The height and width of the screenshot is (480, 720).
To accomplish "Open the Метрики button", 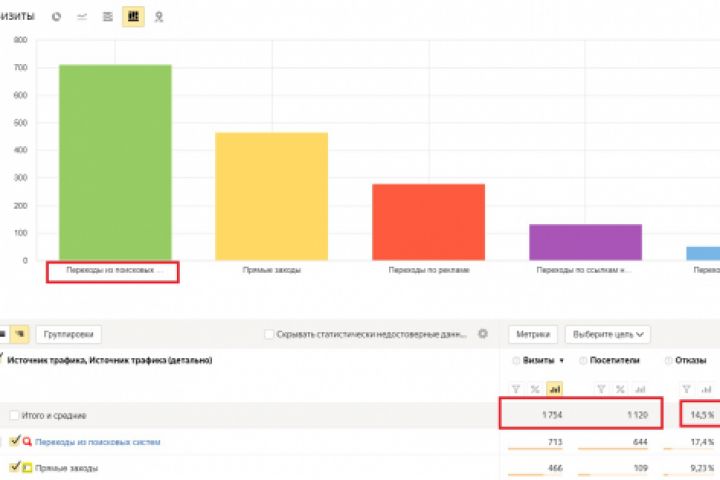I will [x=533, y=334].
